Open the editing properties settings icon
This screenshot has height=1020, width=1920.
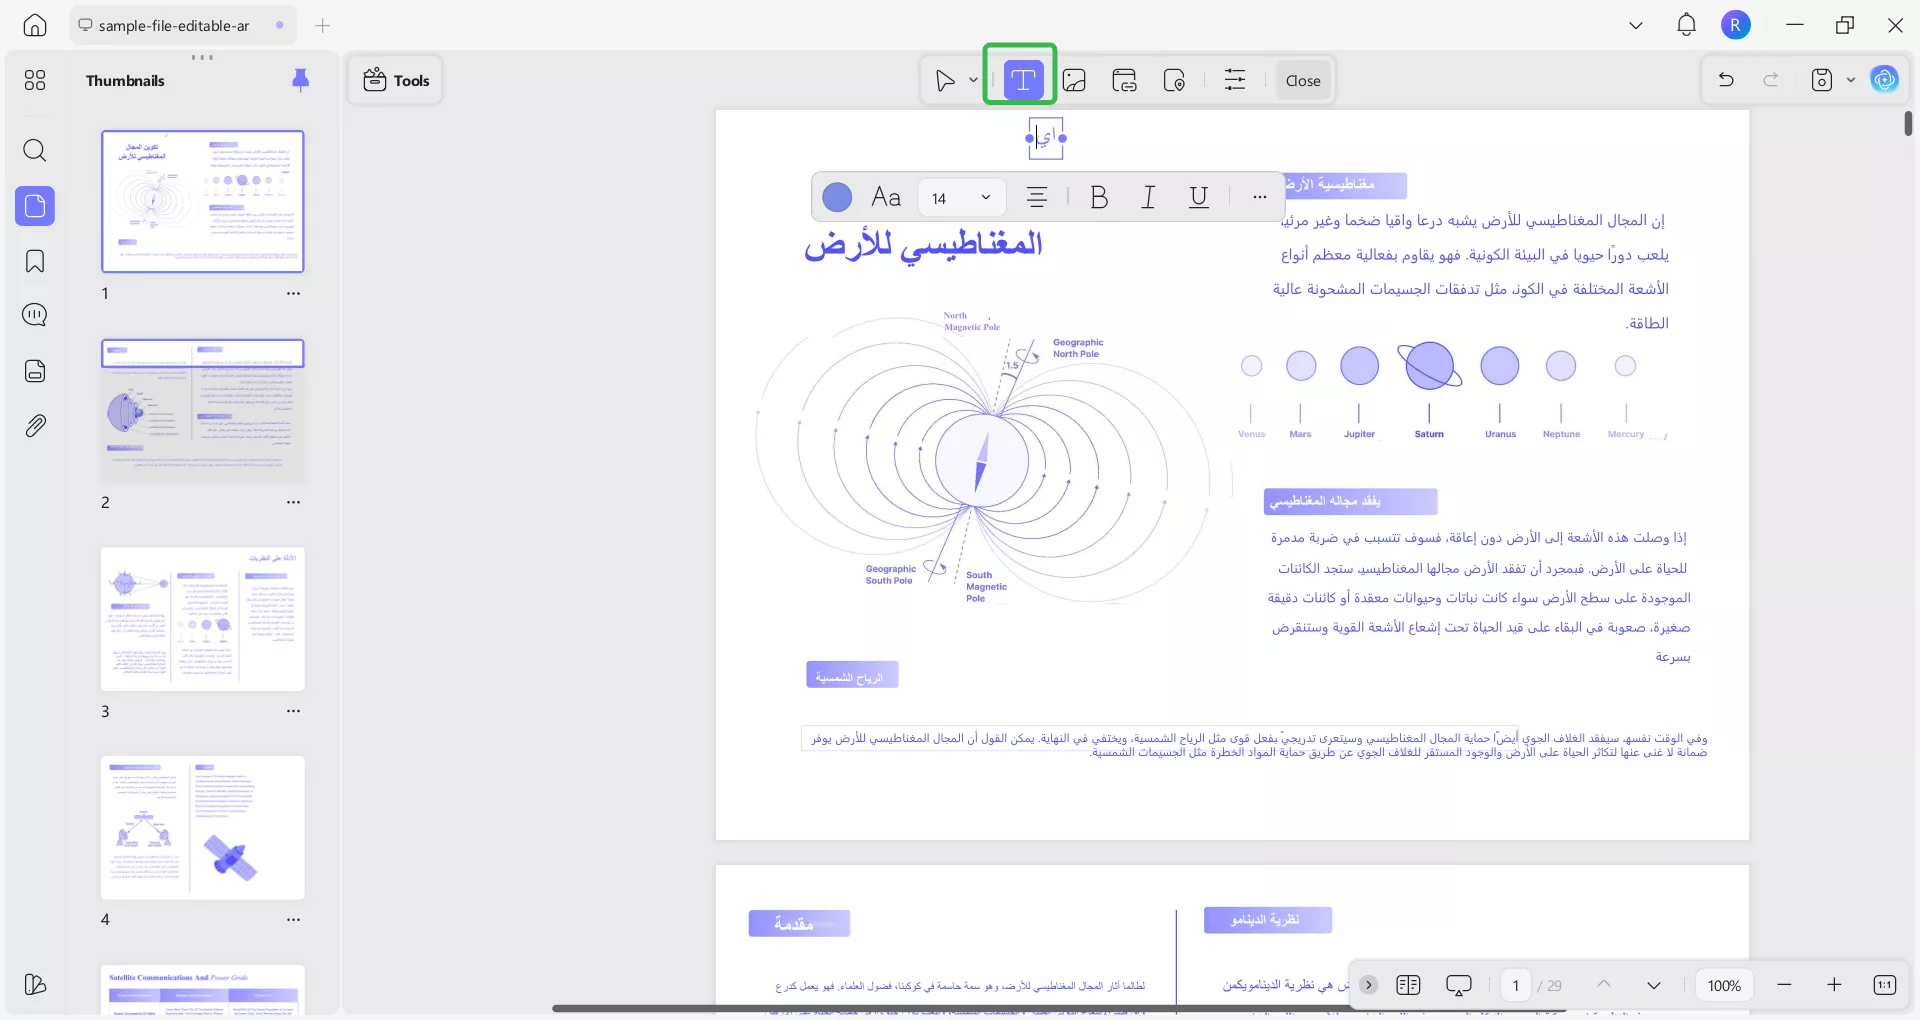(x=1235, y=80)
